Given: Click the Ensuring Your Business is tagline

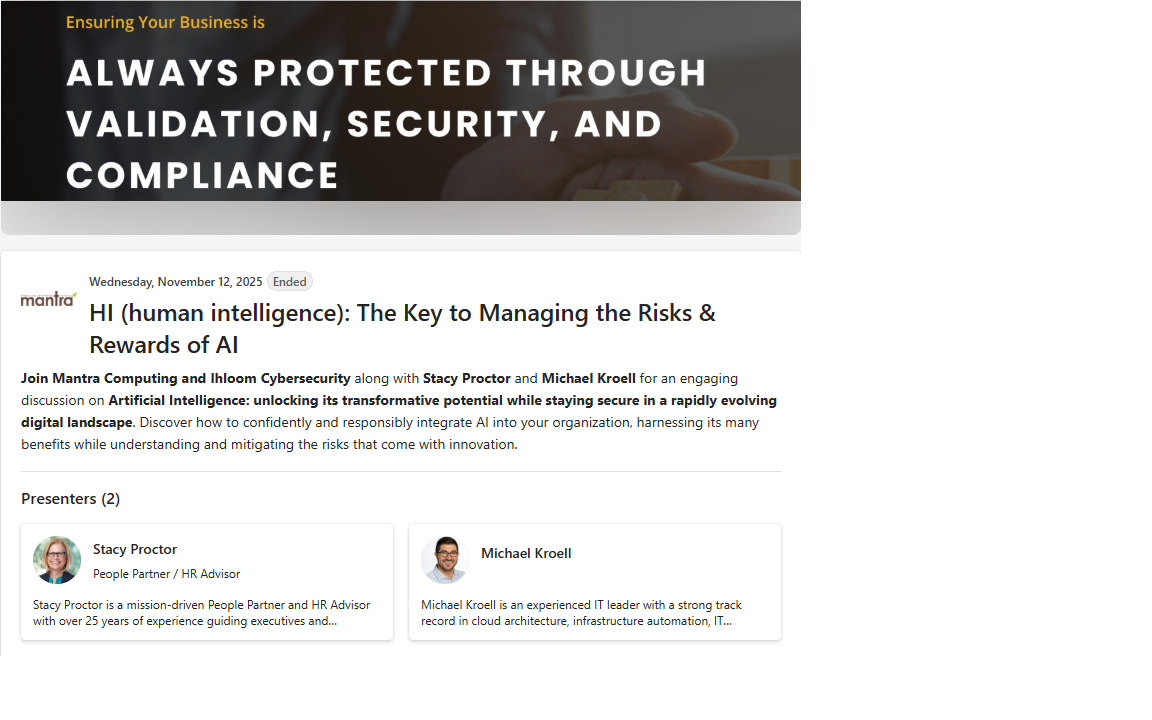Looking at the screenshot, I should (165, 22).
